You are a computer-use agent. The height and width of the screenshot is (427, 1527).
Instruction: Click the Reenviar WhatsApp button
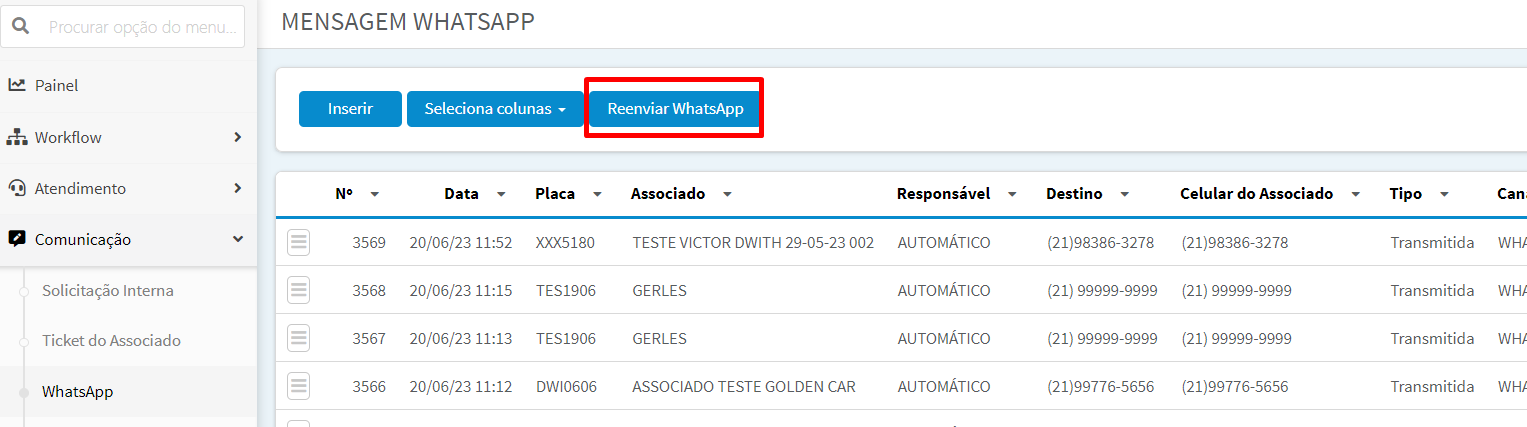tap(675, 109)
